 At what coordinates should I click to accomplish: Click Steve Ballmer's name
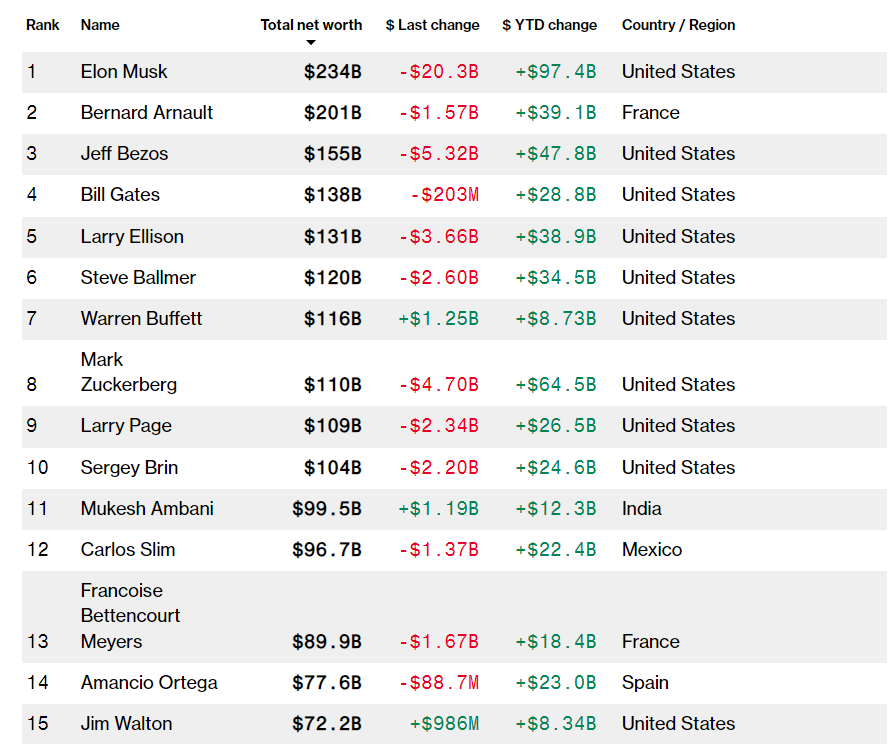click(x=138, y=278)
